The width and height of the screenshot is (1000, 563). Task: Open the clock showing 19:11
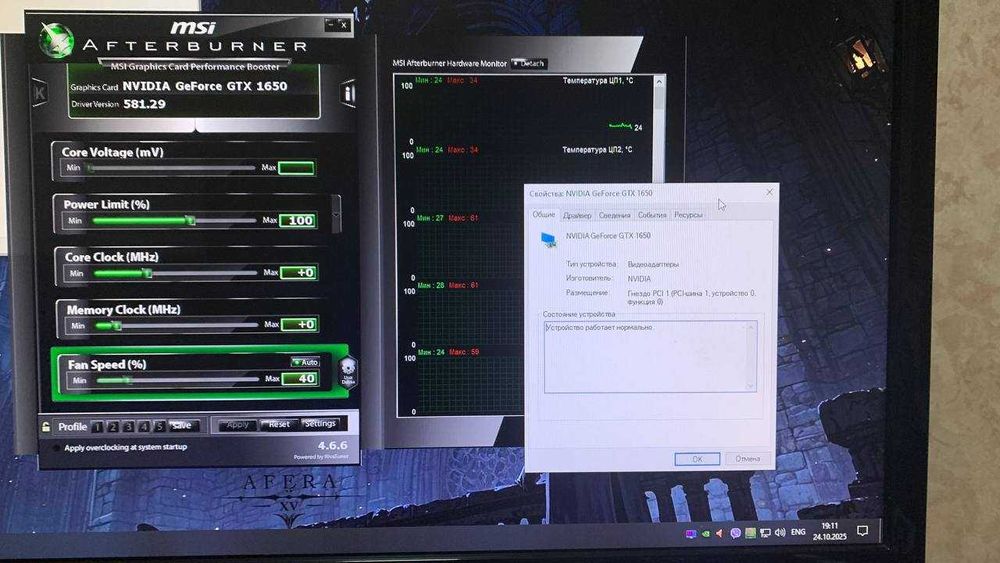point(829,531)
